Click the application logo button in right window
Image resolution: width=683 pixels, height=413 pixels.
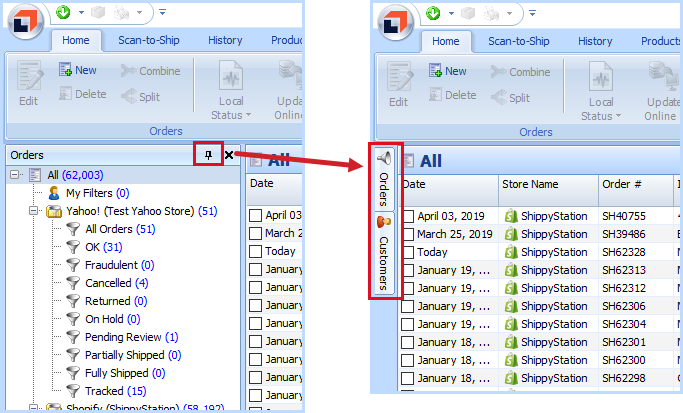pyautogui.click(x=396, y=22)
